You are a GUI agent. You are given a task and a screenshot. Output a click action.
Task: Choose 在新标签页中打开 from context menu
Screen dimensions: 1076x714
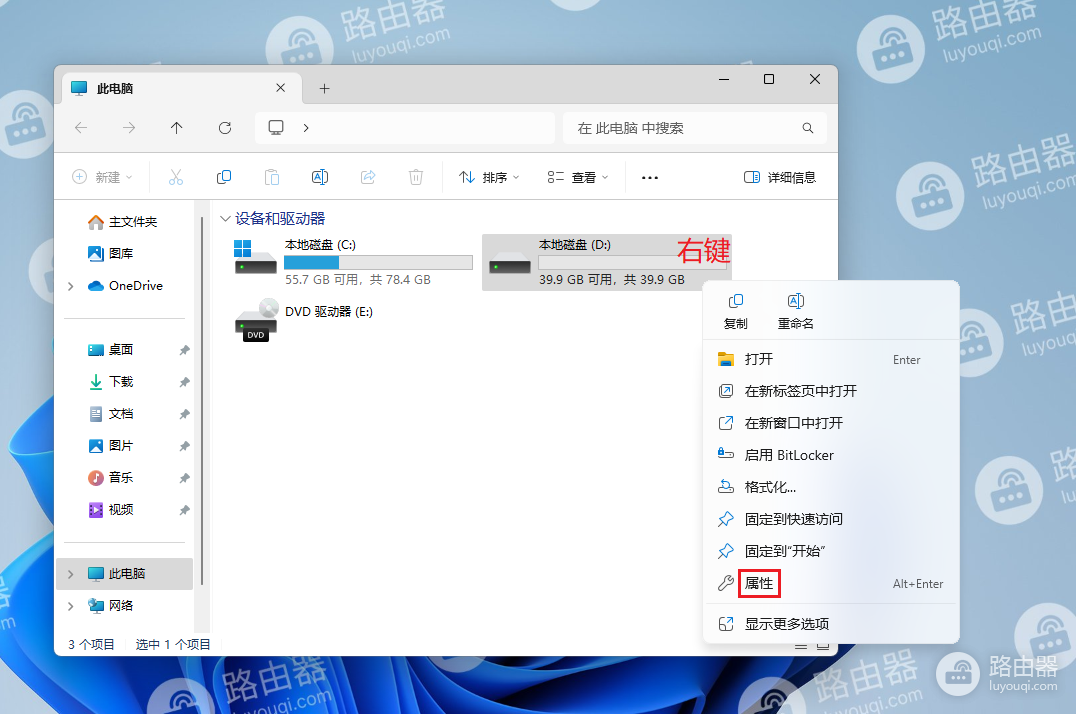830,391
